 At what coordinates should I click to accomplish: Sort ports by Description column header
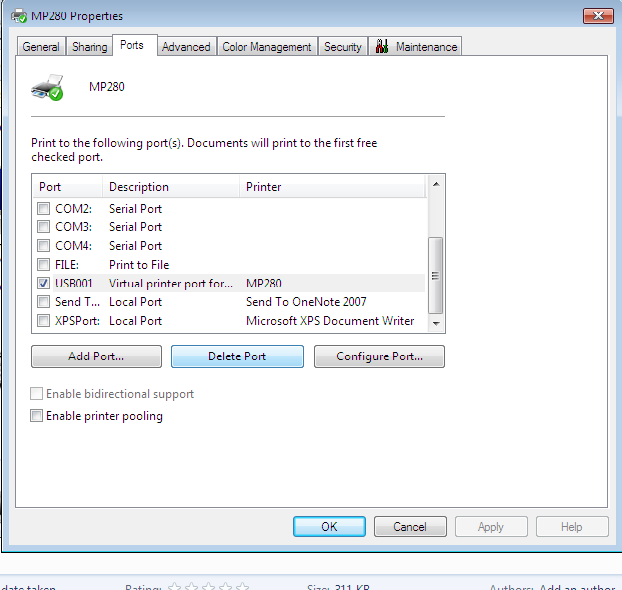point(171,187)
